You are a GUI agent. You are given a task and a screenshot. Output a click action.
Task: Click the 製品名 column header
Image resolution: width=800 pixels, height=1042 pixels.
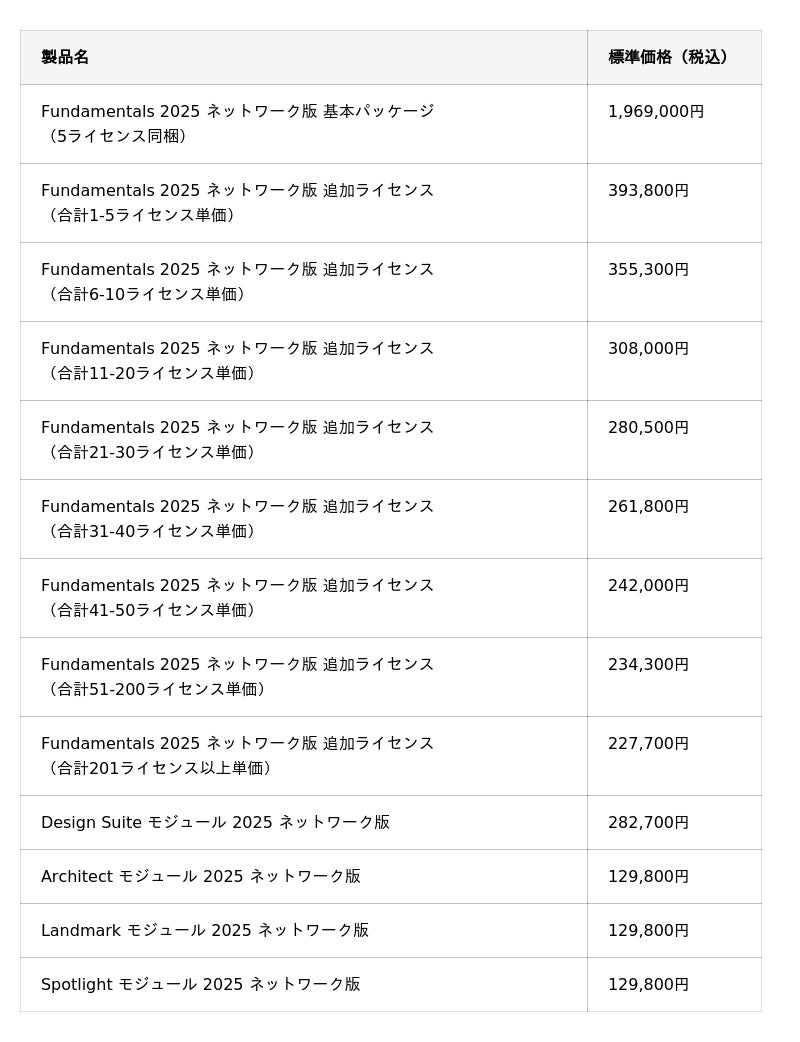click(65, 57)
